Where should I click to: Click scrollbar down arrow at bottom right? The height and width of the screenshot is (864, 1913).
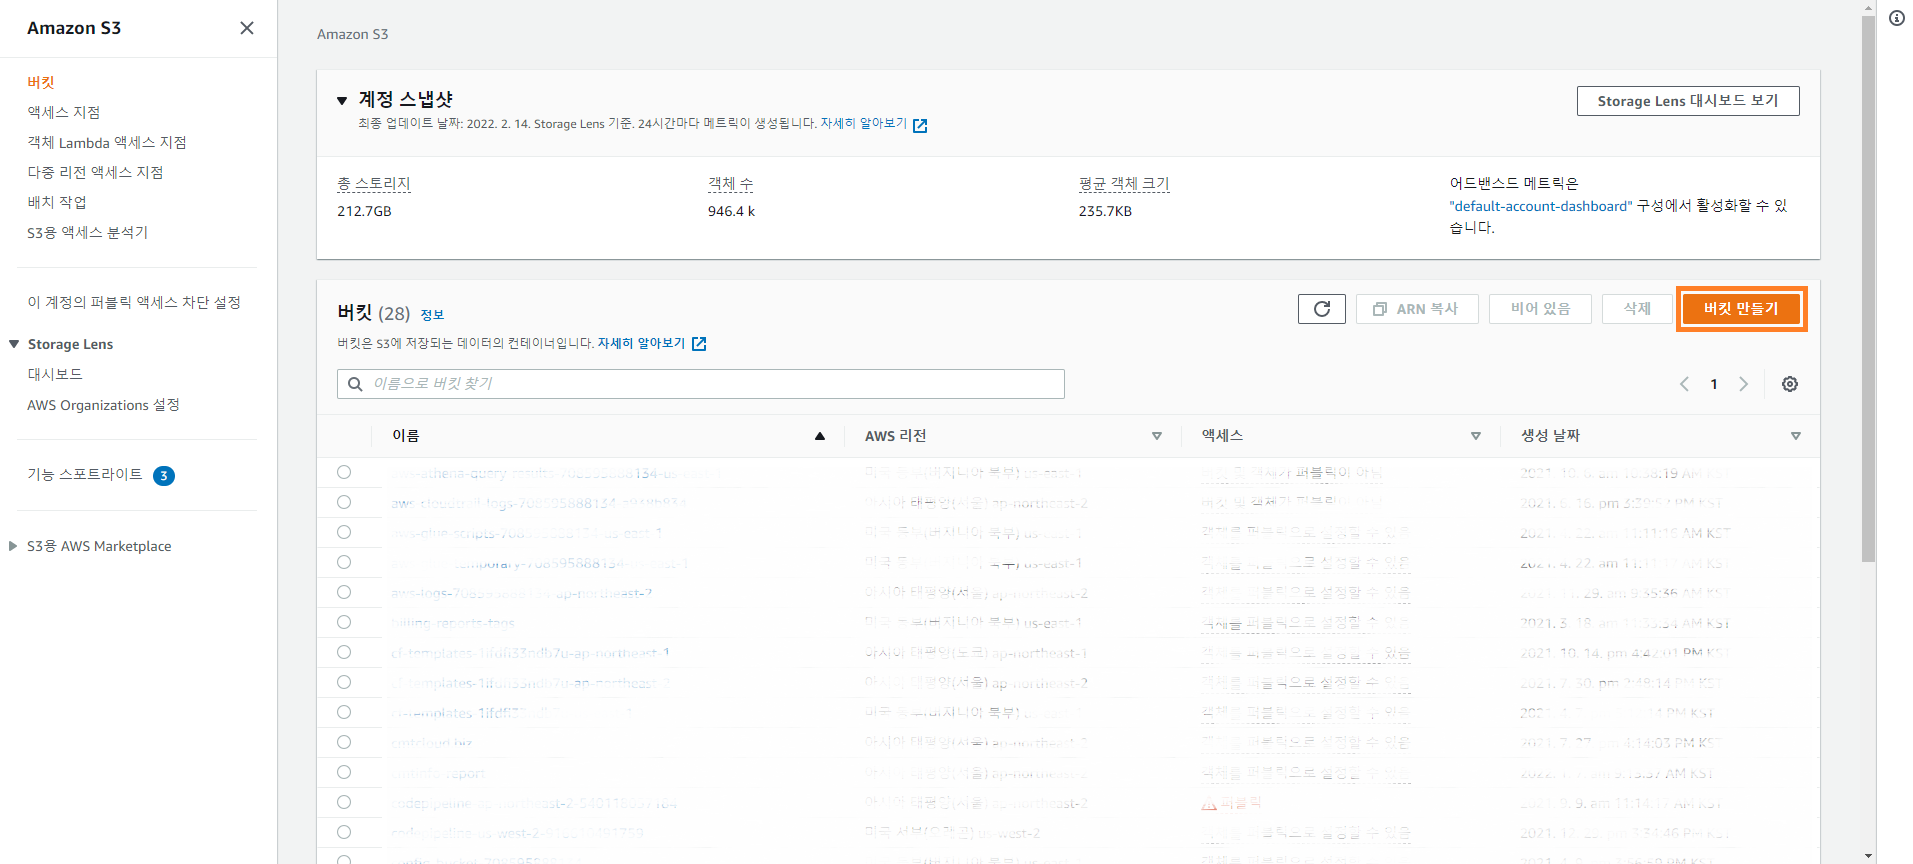(1868, 856)
